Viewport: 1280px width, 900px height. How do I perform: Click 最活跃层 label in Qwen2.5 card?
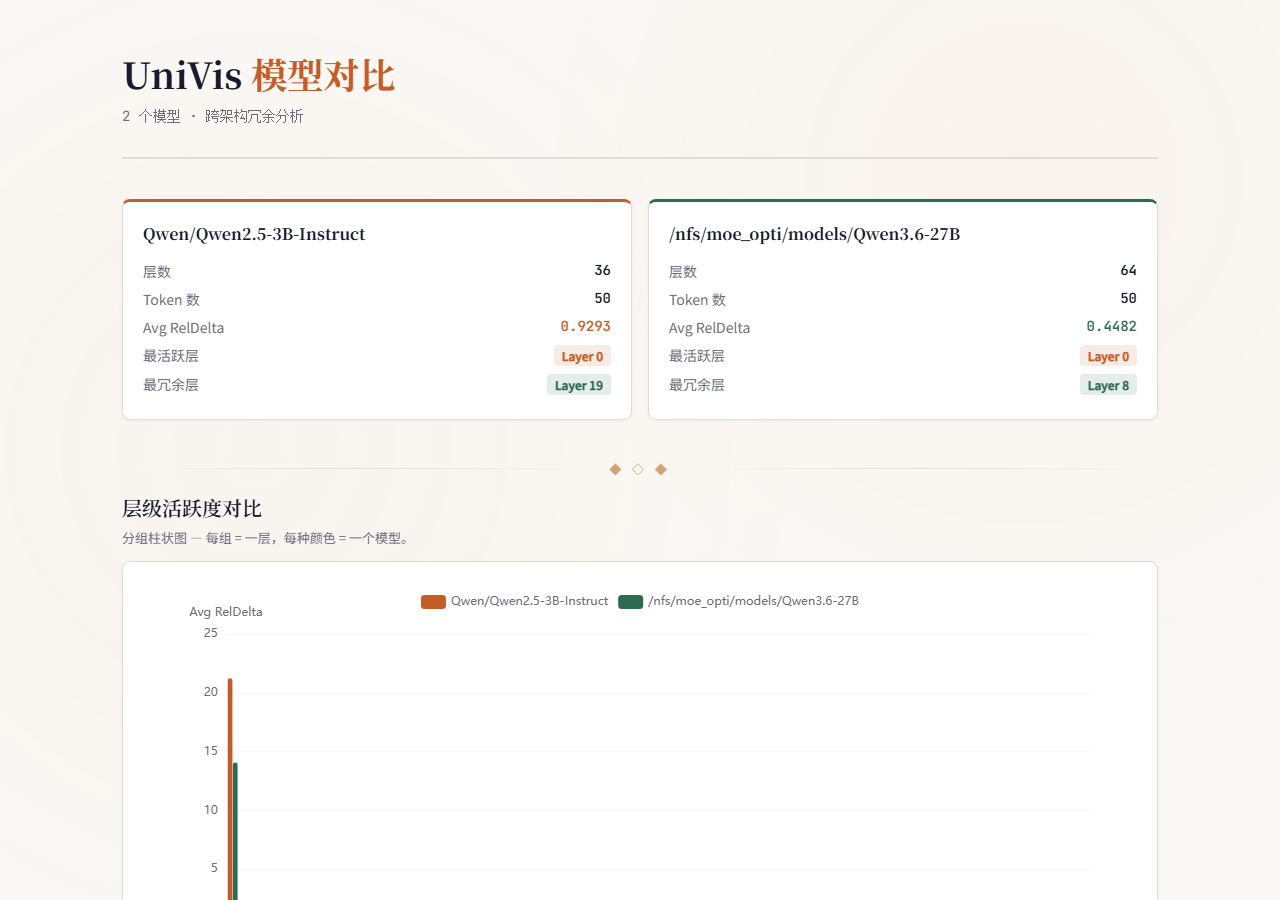pyautogui.click(x=171, y=355)
